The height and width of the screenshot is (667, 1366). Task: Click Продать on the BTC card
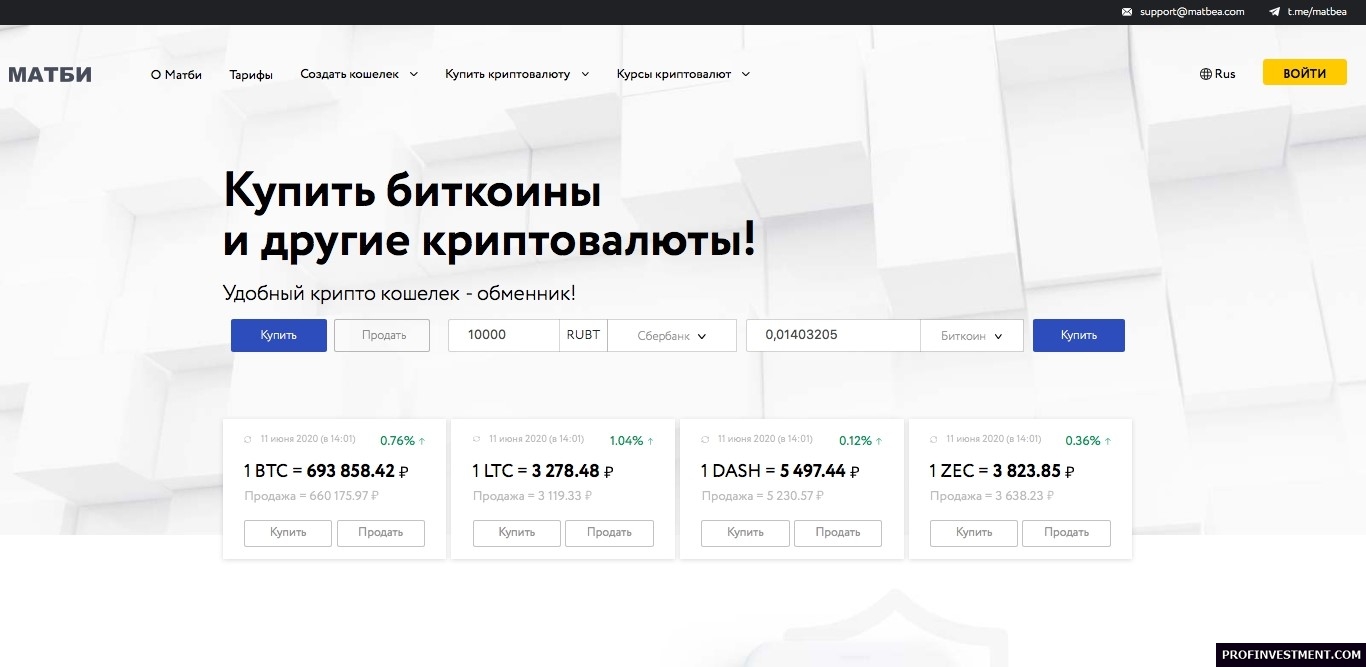(381, 533)
